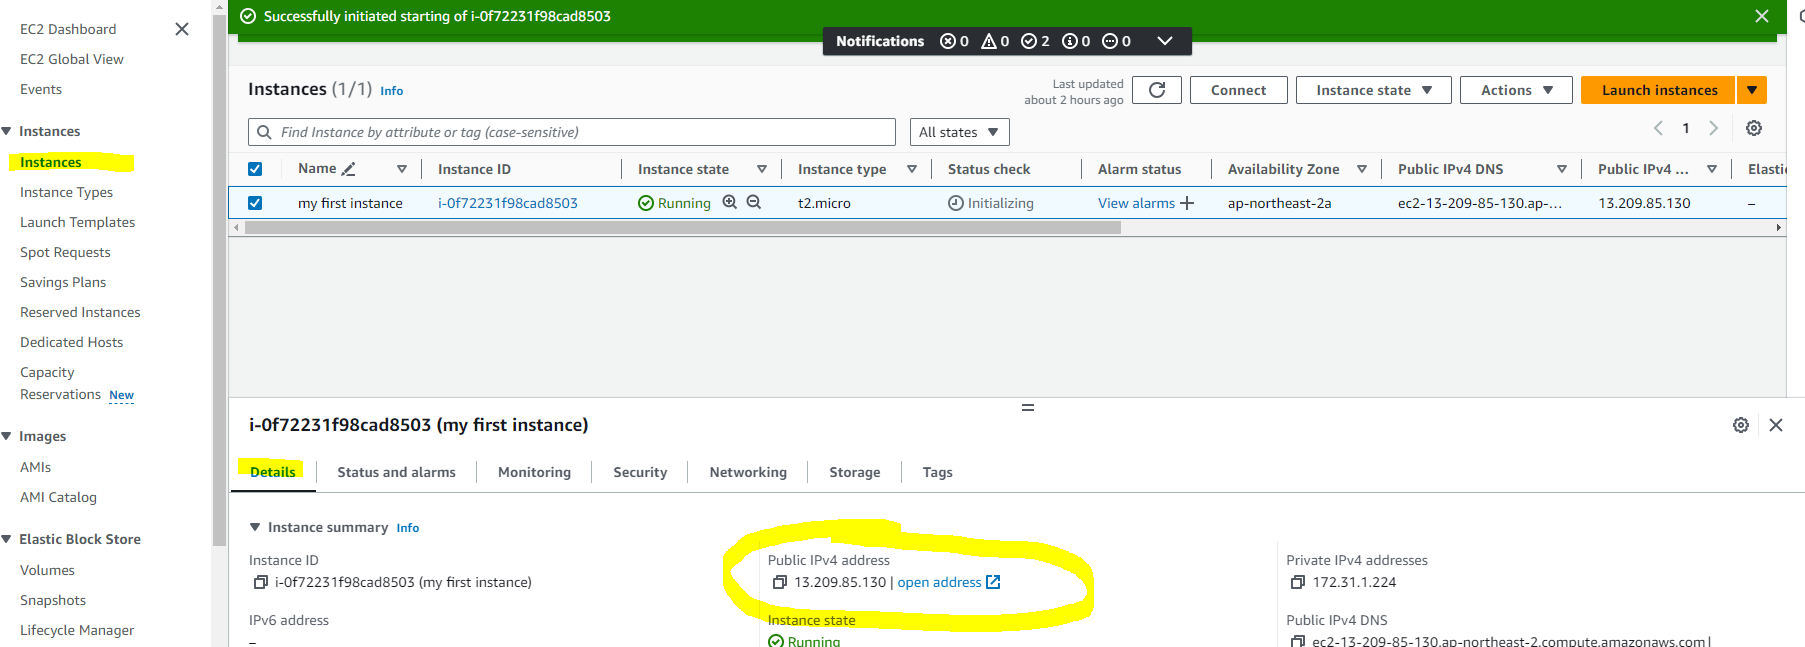This screenshot has height=647, width=1805.
Task: Sort by Availability Zone column arrow
Action: click(x=1362, y=169)
